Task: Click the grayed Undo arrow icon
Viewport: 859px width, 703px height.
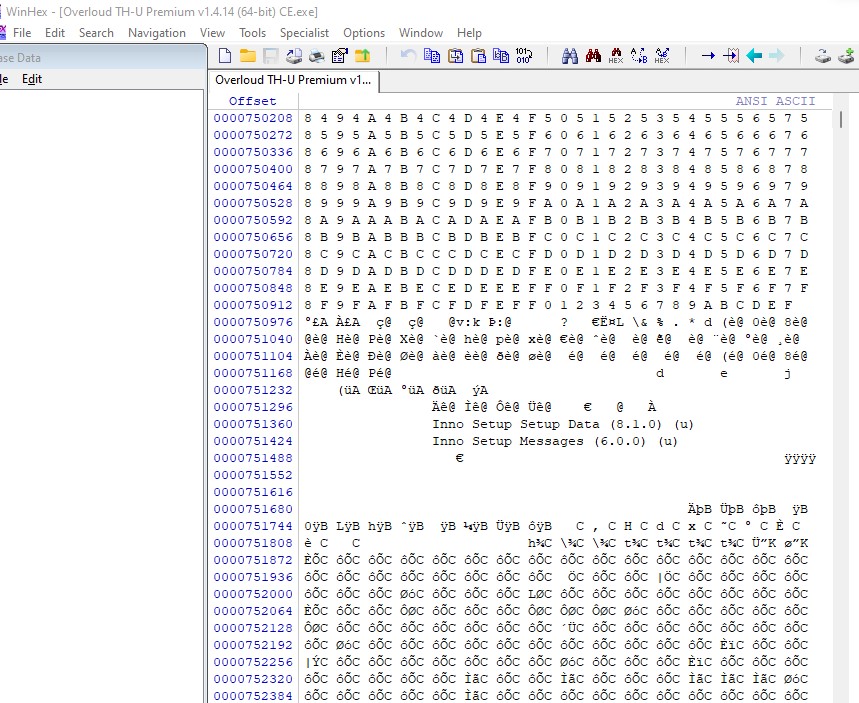Action: [408, 56]
